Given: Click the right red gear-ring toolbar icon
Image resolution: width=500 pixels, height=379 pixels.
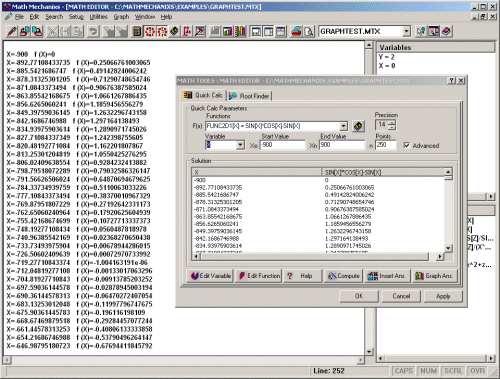Looking at the screenshot, I should (x=162, y=31).
